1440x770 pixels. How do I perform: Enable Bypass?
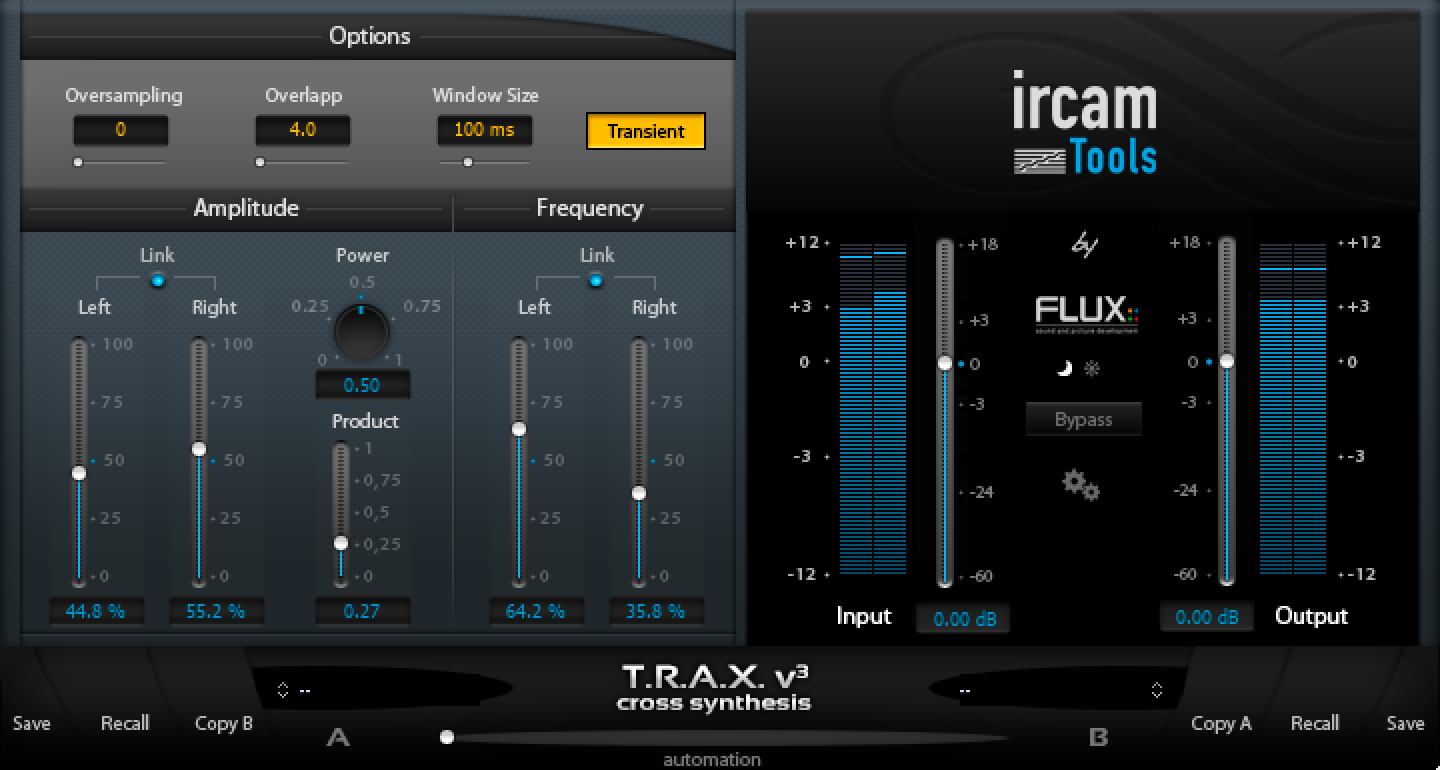tap(1083, 418)
